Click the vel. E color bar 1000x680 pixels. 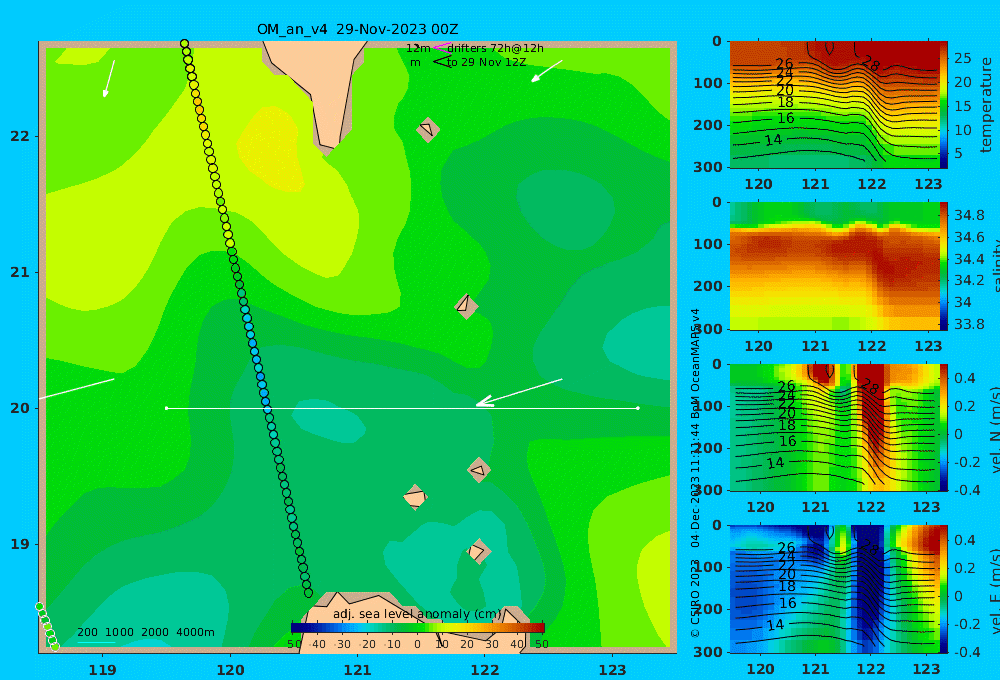coord(944,589)
